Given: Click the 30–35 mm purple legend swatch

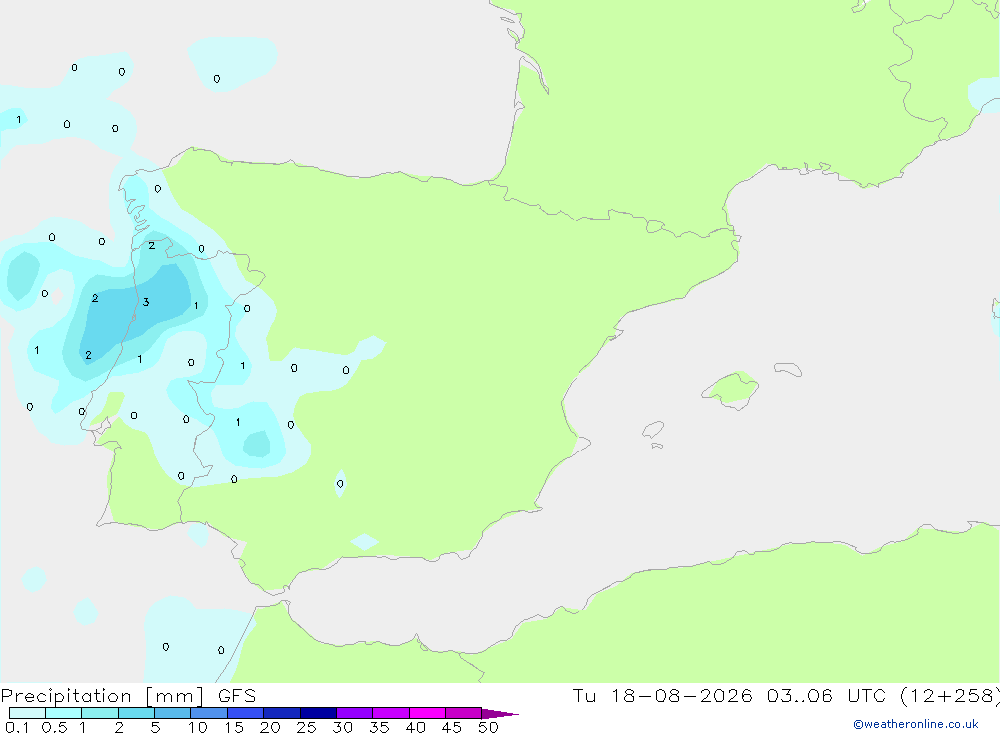Looking at the screenshot, I should (355, 713).
